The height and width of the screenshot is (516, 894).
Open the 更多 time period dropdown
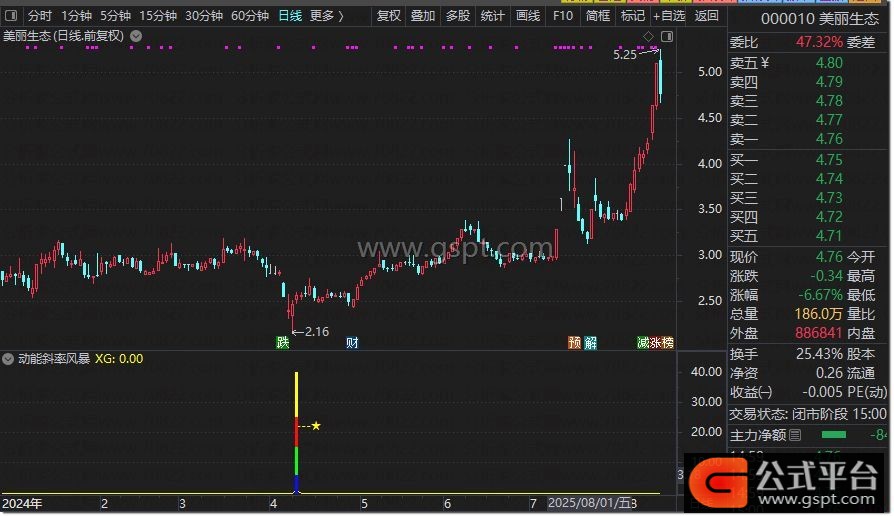click(325, 15)
